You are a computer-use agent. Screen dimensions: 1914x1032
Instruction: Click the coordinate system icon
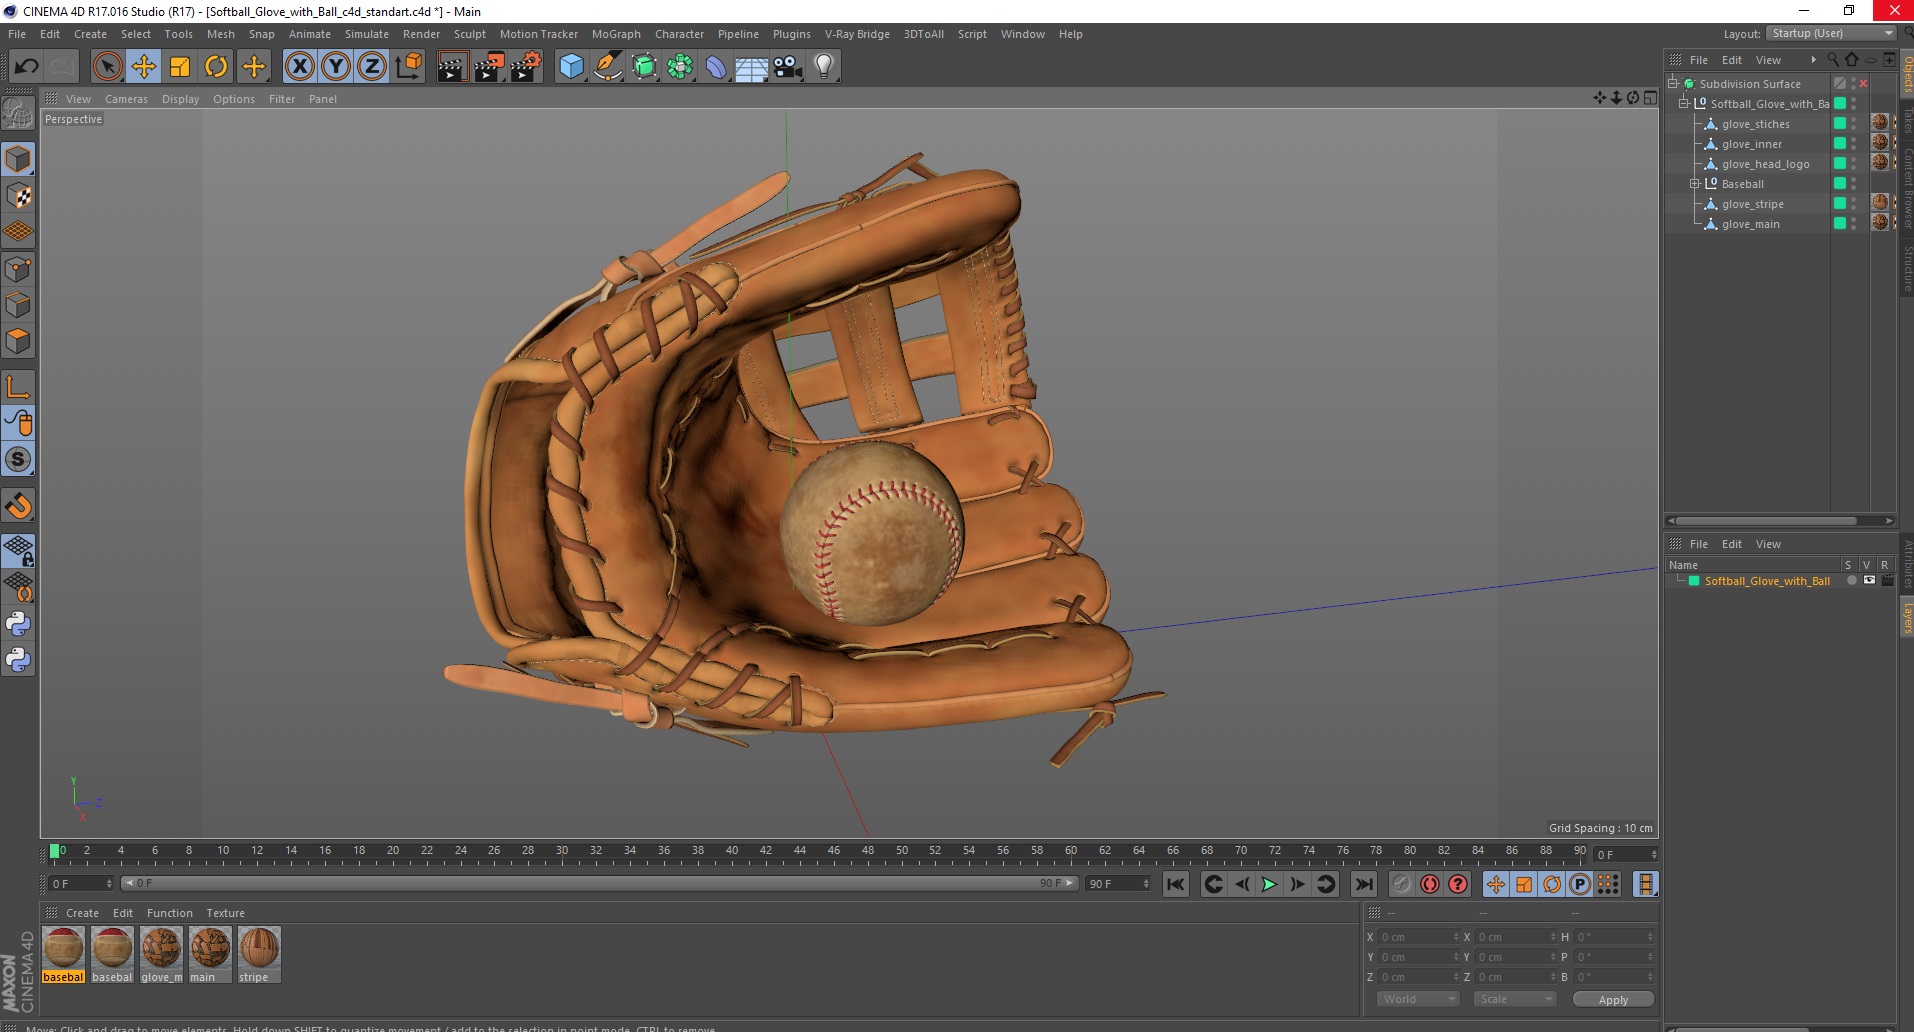[x=408, y=67]
